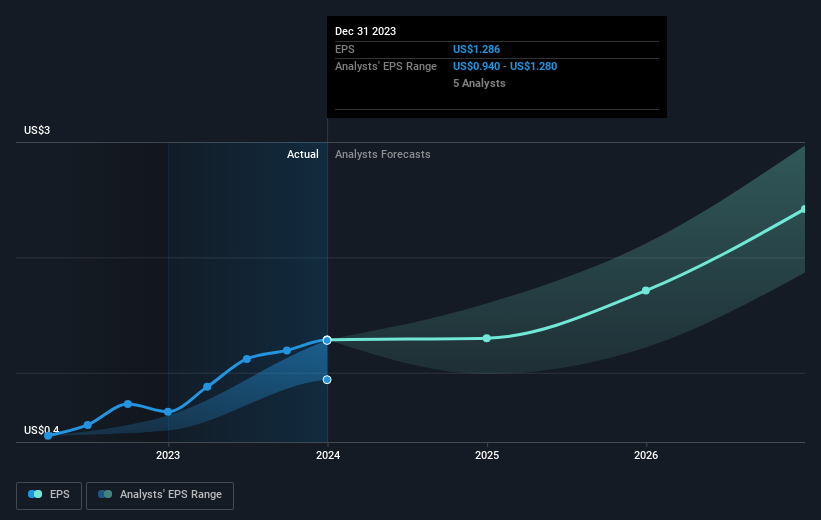Select the EPS data point at 2023 gridline
The image size is (821, 520).
click(168, 412)
